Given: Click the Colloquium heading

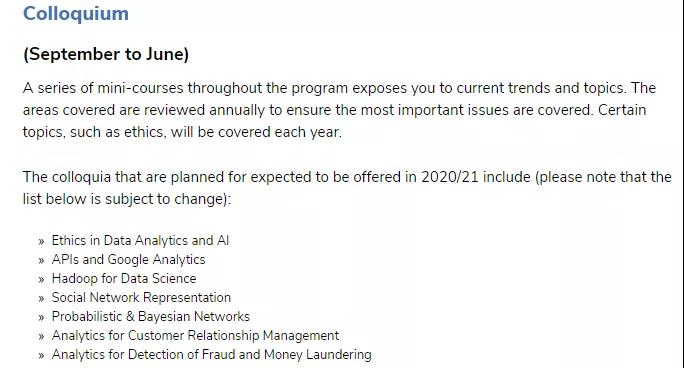Looking at the screenshot, I should tap(75, 14).
